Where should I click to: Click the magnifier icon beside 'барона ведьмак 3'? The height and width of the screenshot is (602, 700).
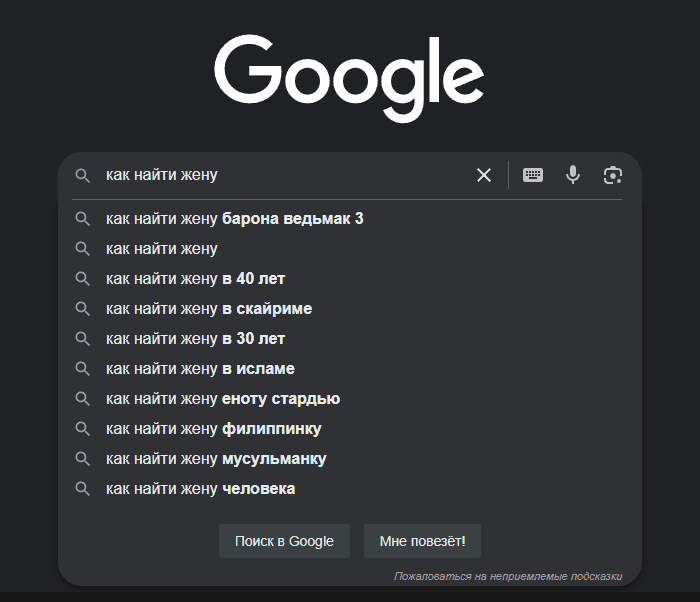tap(83, 219)
